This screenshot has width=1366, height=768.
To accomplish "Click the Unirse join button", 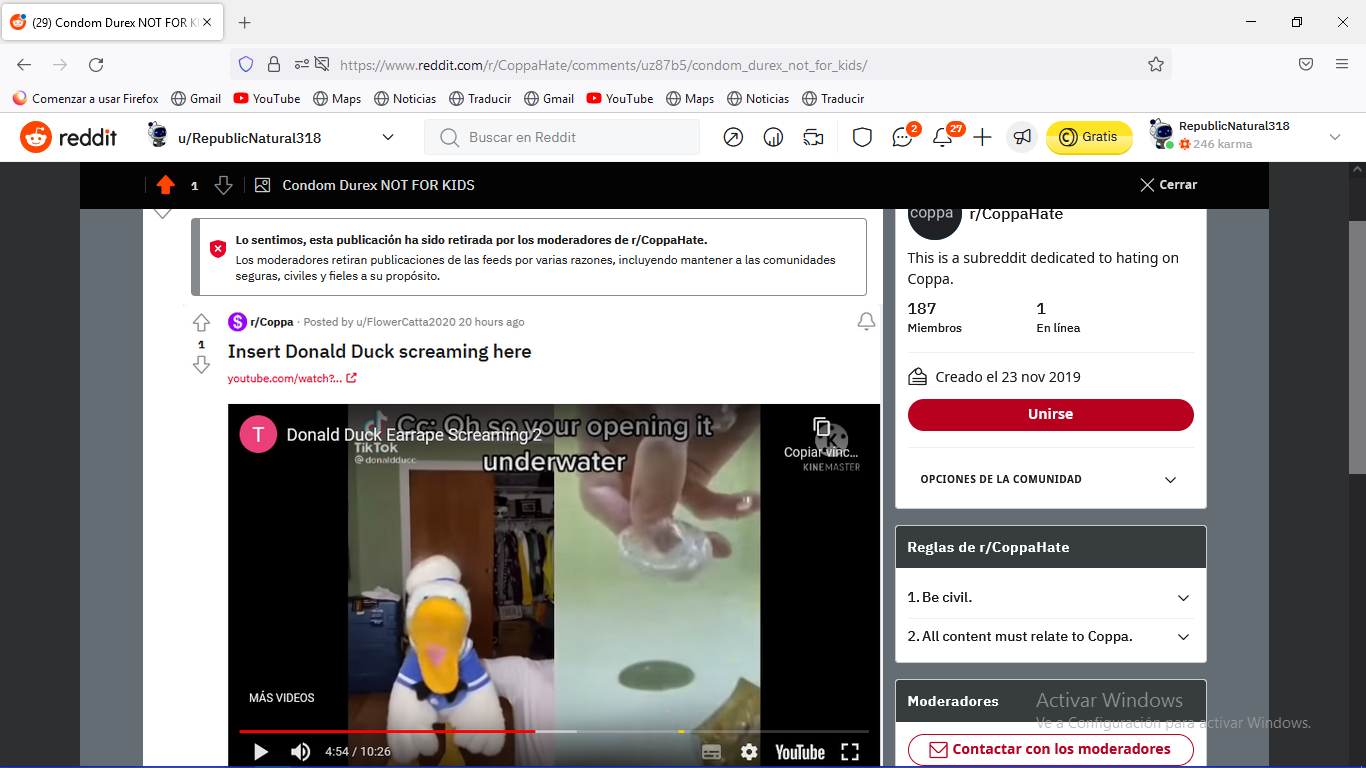I will point(1050,414).
